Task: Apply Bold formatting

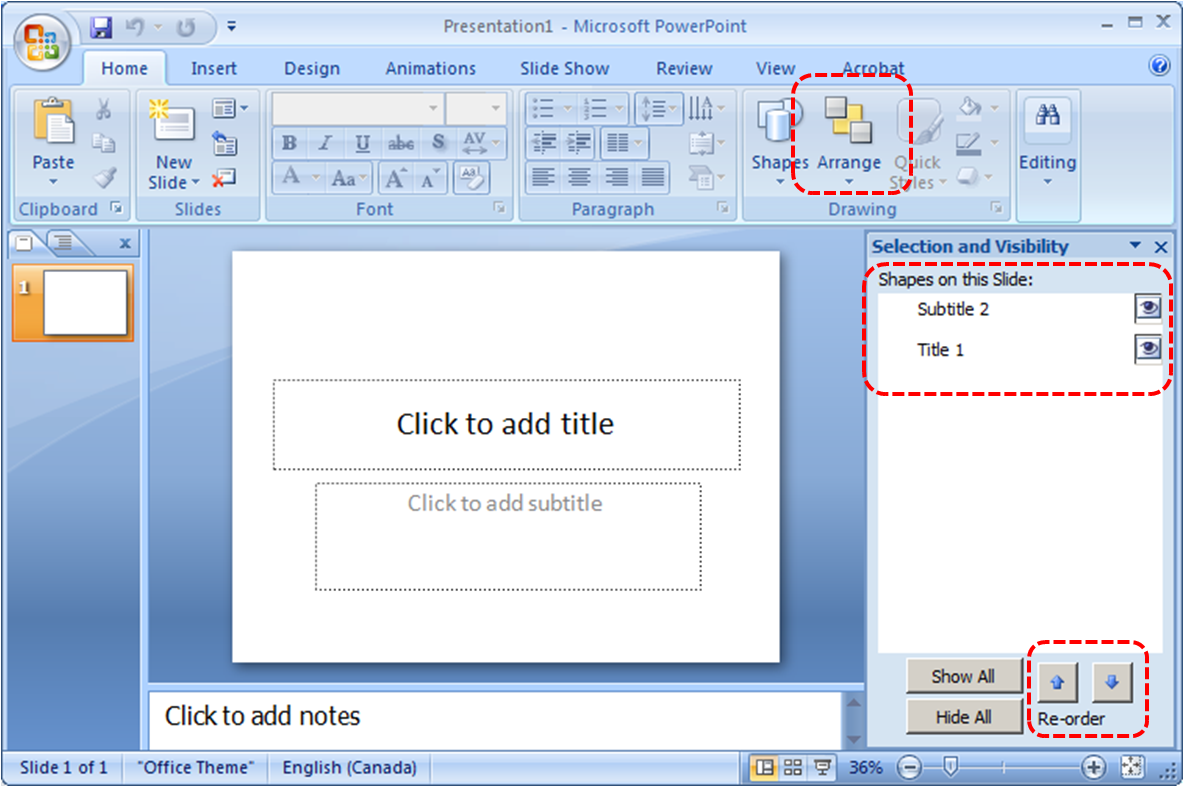Action: (x=289, y=143)
